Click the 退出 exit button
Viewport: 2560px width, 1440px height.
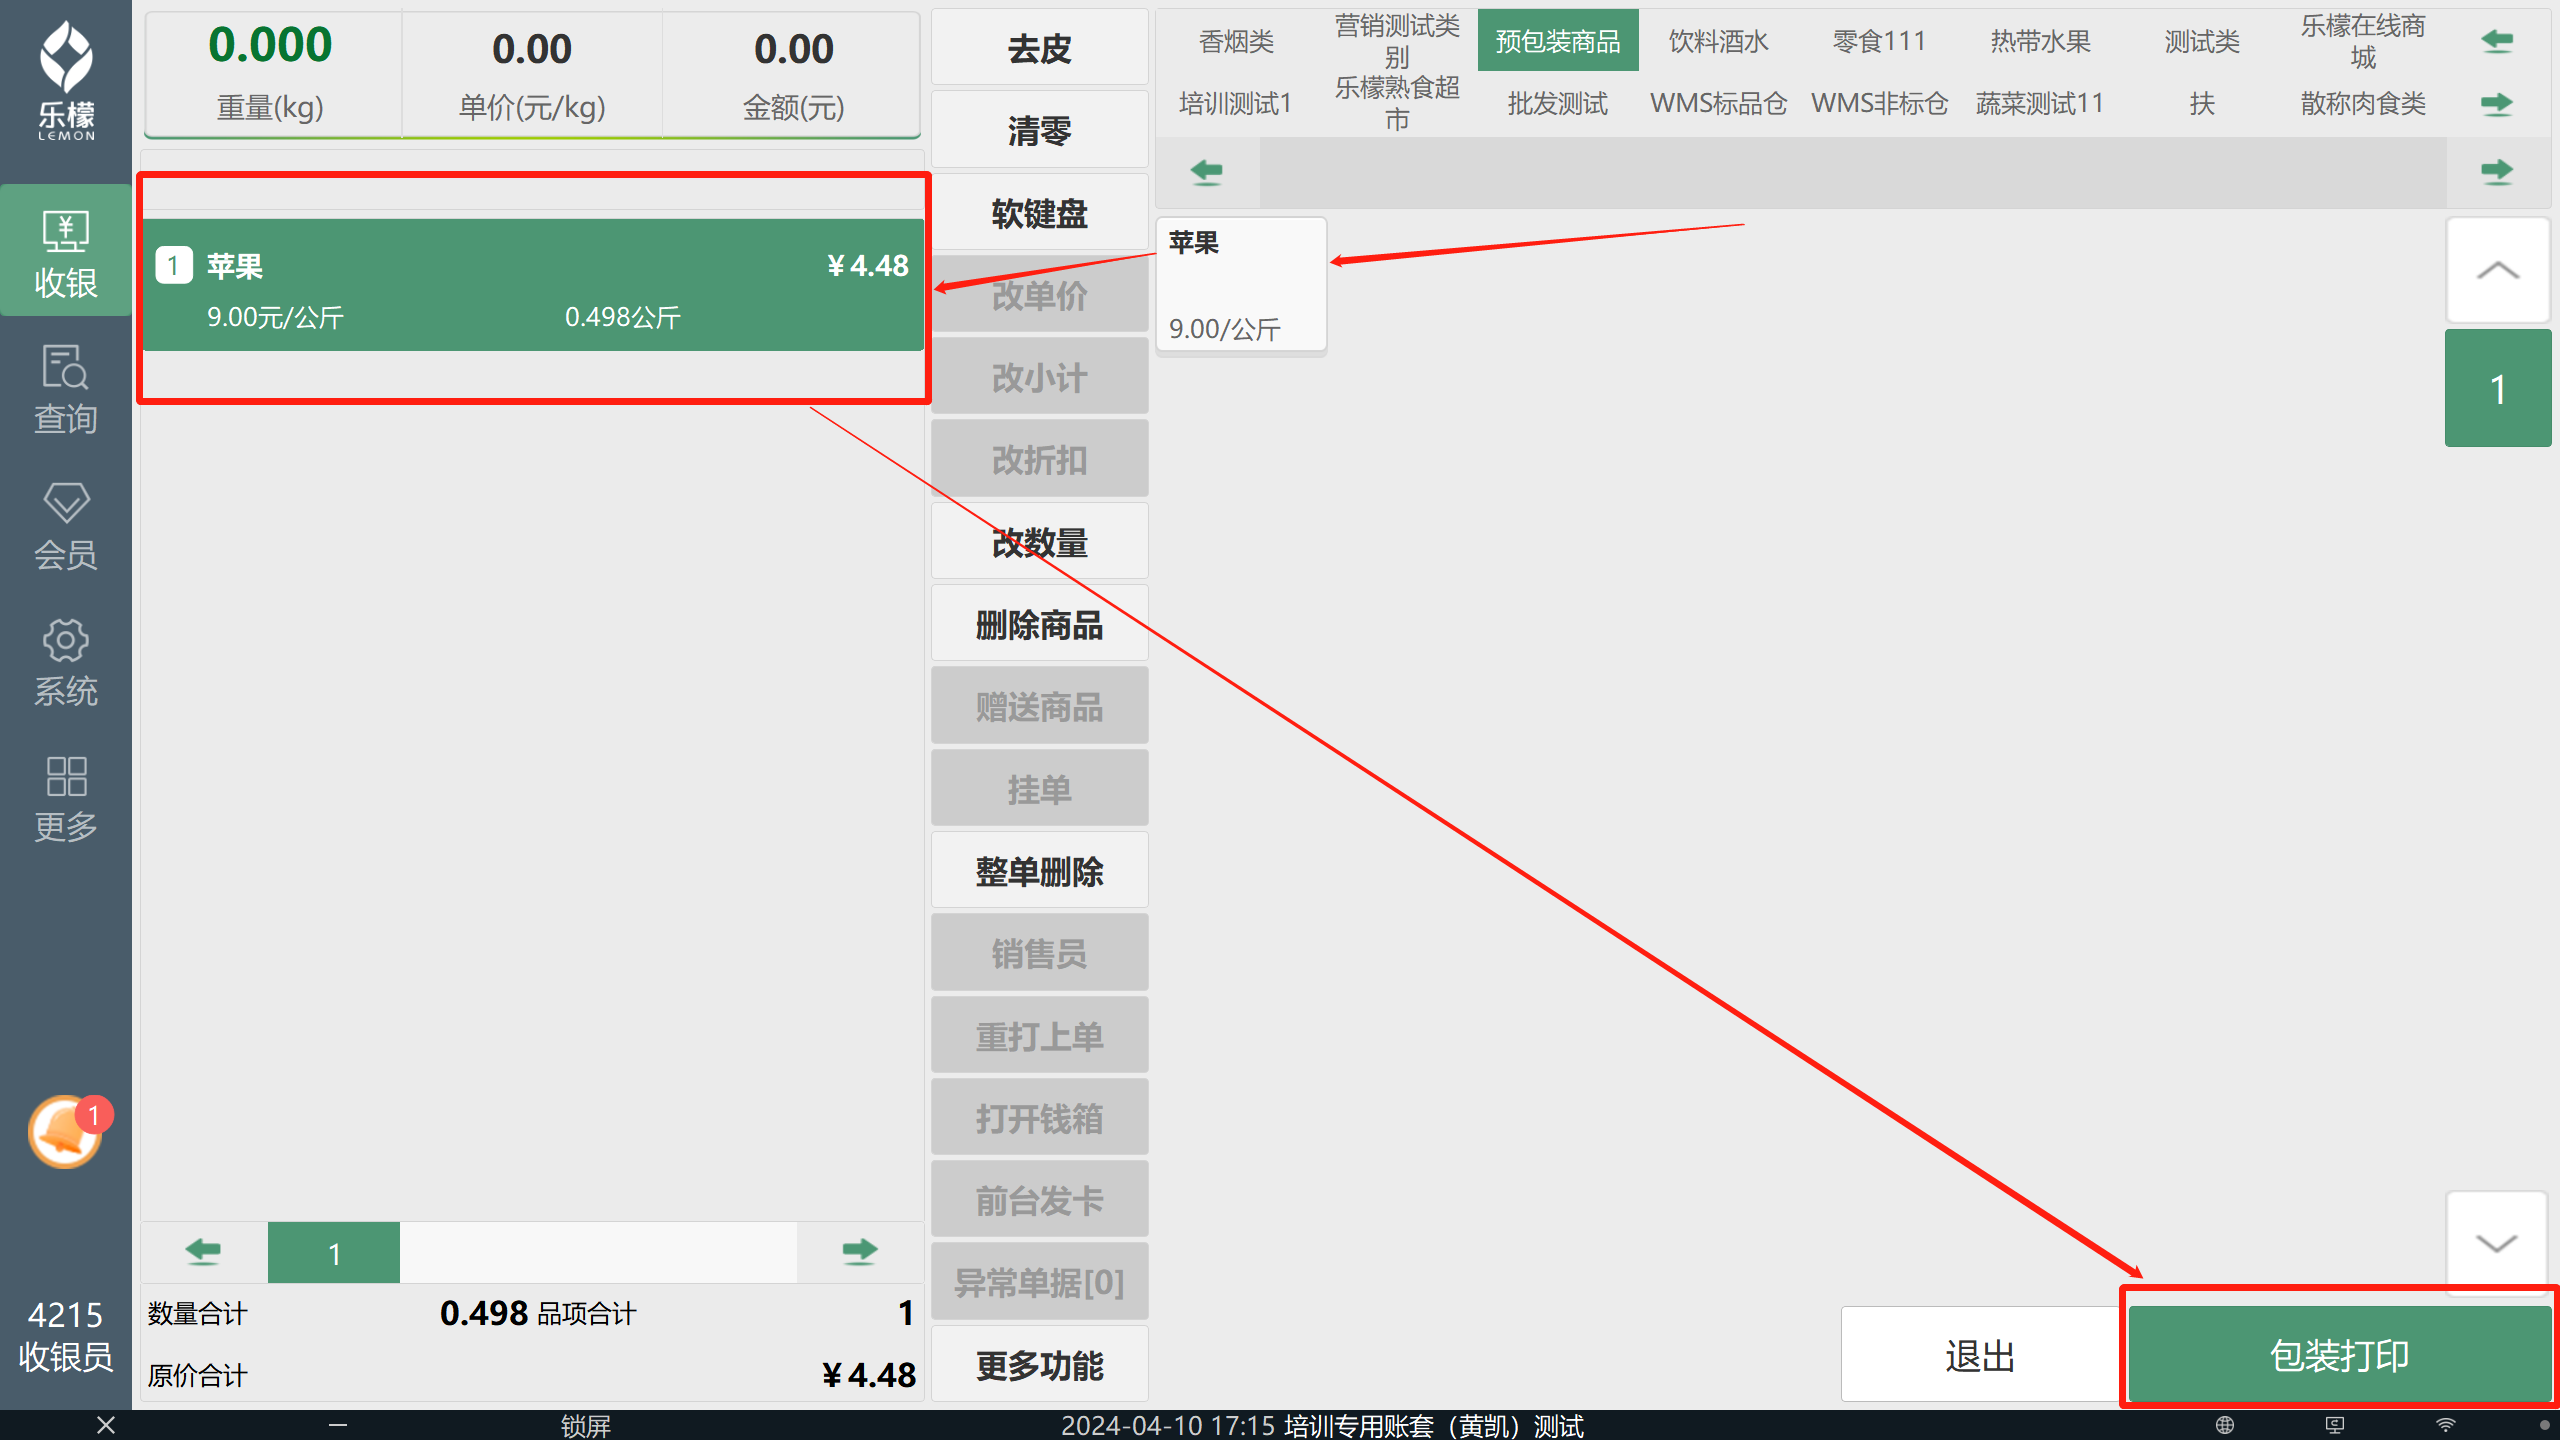pos(1979,1355)
